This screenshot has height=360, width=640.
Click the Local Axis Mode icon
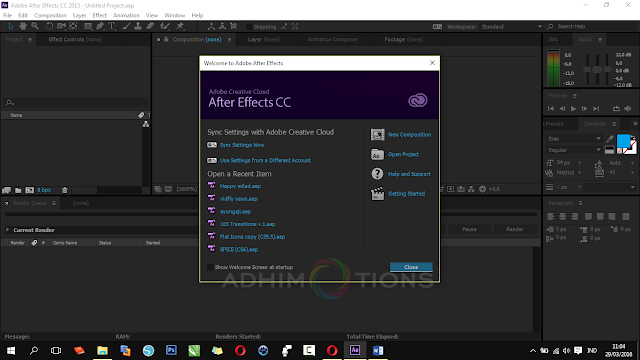[x=211, y=26]
